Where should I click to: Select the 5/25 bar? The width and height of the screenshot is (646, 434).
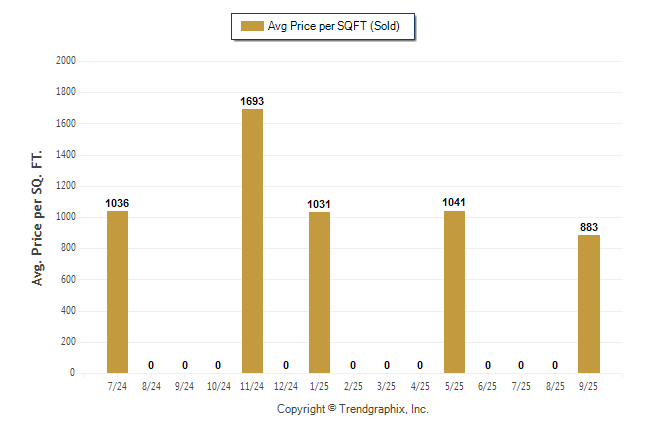454,292
